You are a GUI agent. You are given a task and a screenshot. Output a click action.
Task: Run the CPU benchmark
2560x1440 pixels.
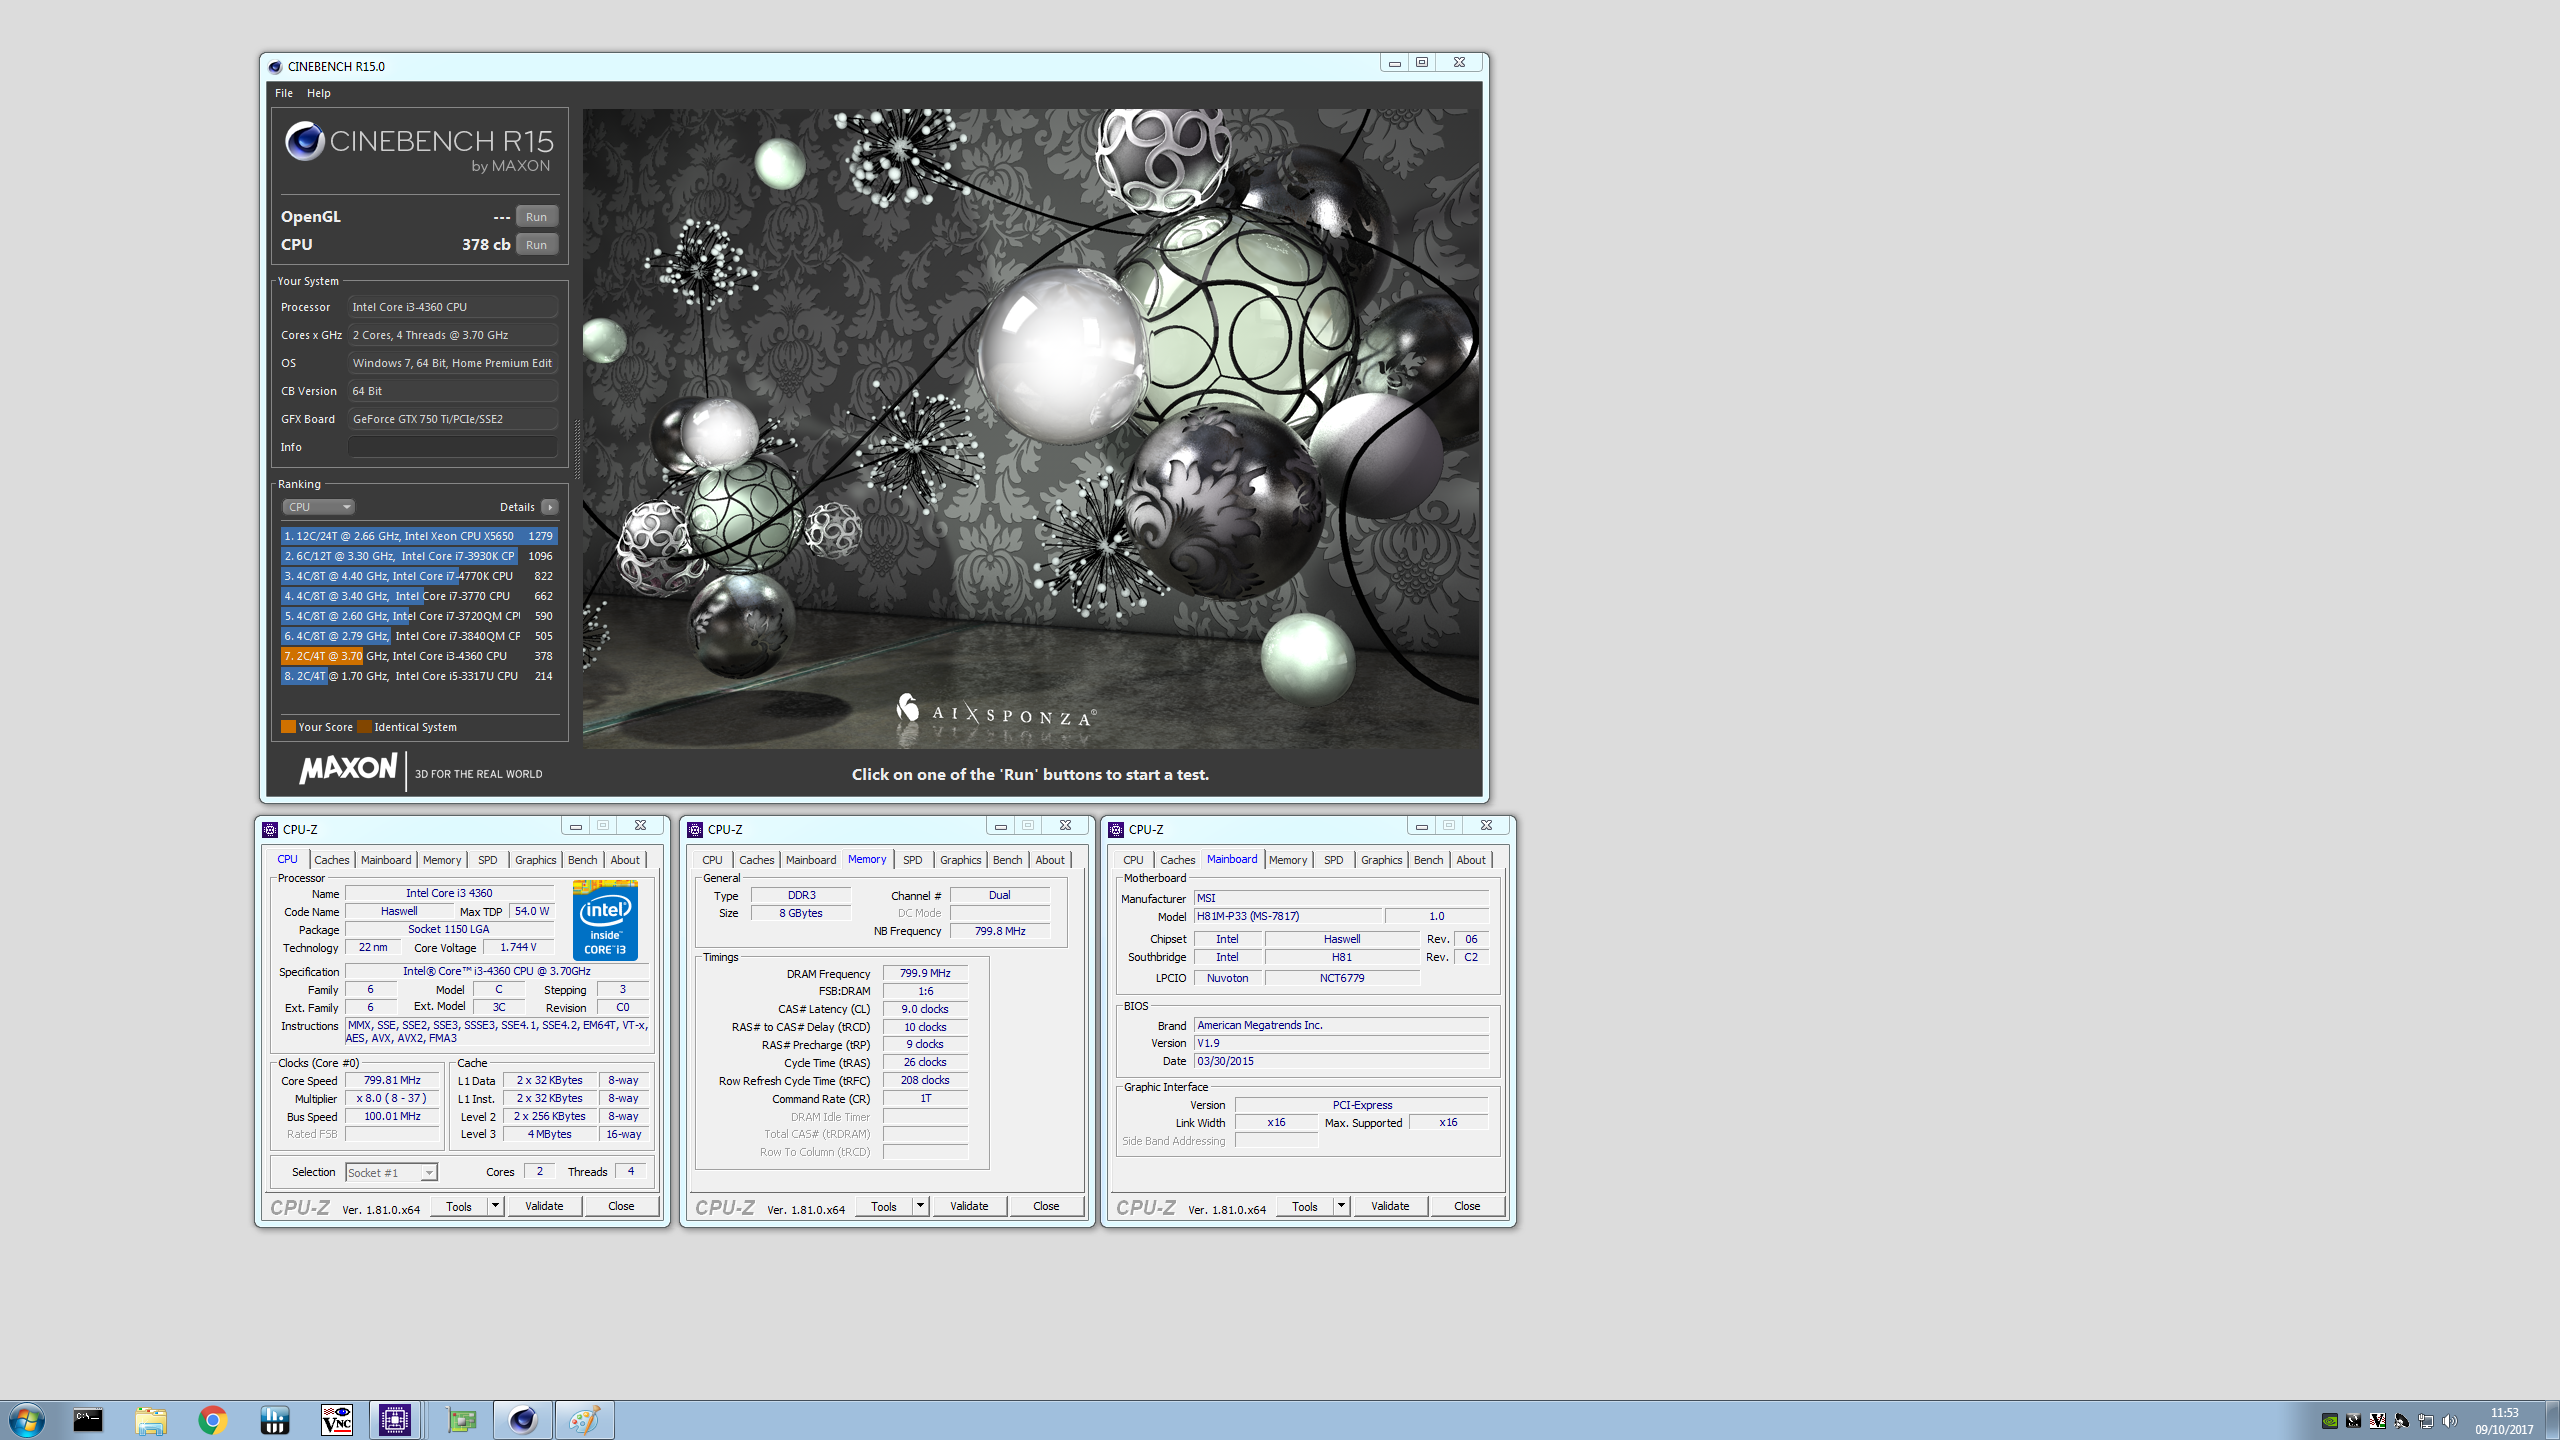click(537, 245)
